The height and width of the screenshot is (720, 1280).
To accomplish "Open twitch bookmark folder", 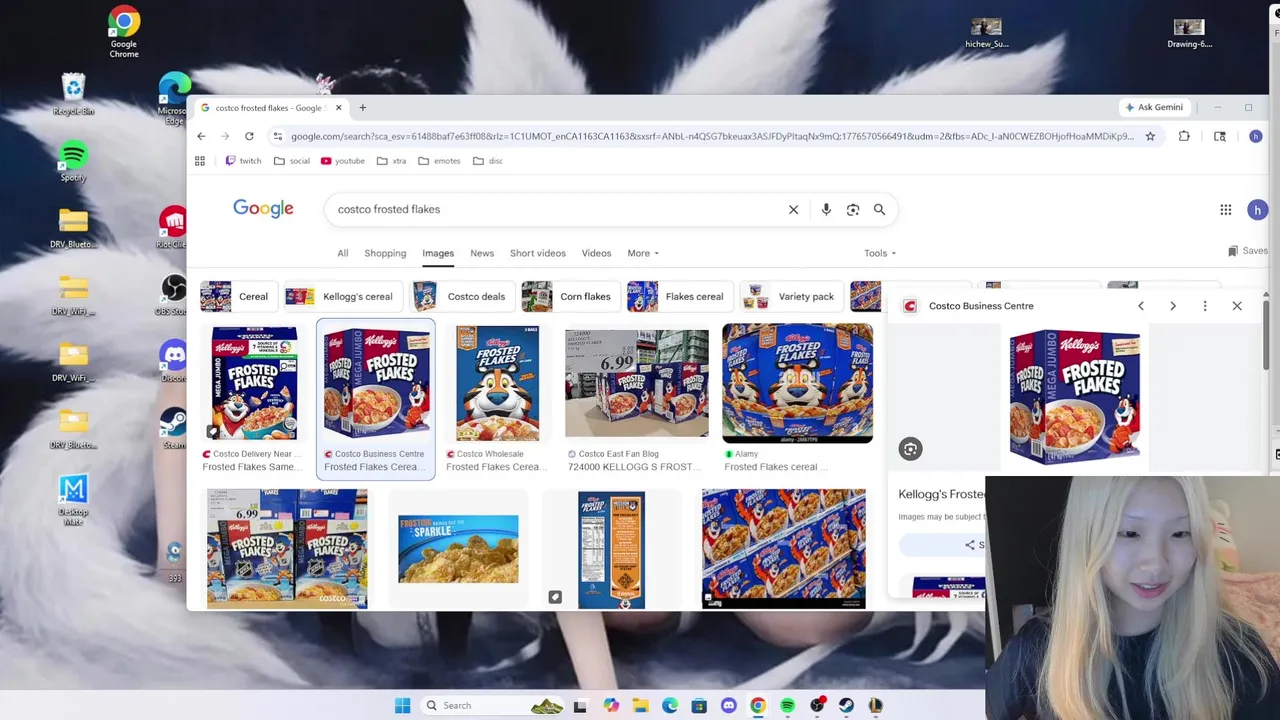I will [x=243, y=161].
